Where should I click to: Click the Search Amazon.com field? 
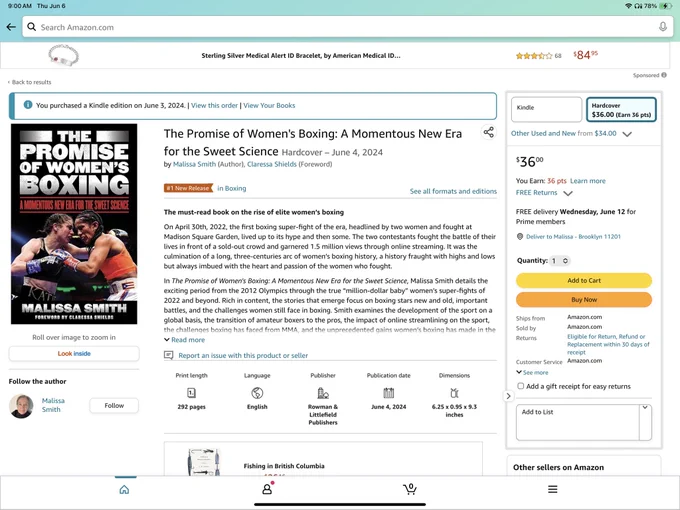(348, 27)
